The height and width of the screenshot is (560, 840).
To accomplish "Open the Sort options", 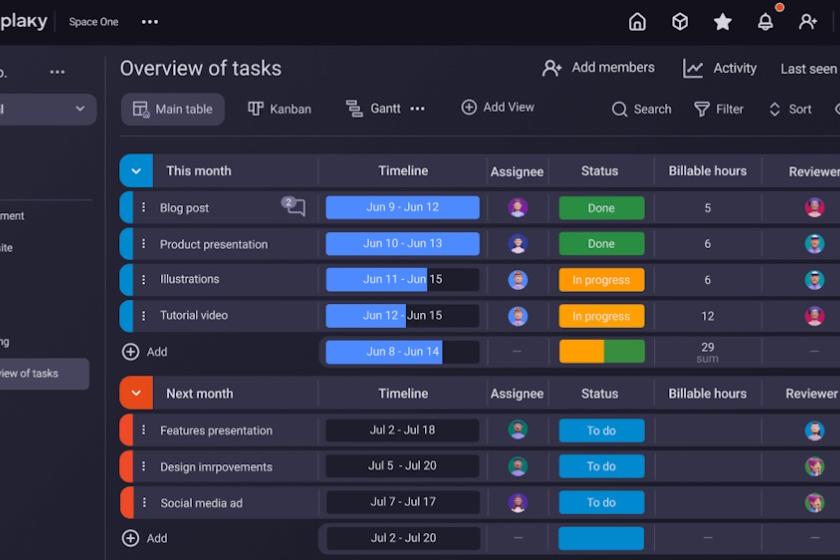I will pyautogui.click(x=790, y=109).
